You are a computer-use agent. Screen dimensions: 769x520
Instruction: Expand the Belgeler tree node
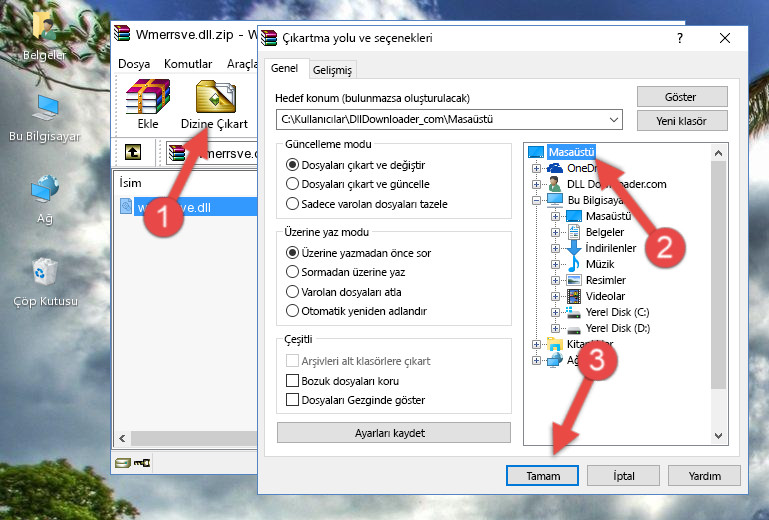pos(555,232)
